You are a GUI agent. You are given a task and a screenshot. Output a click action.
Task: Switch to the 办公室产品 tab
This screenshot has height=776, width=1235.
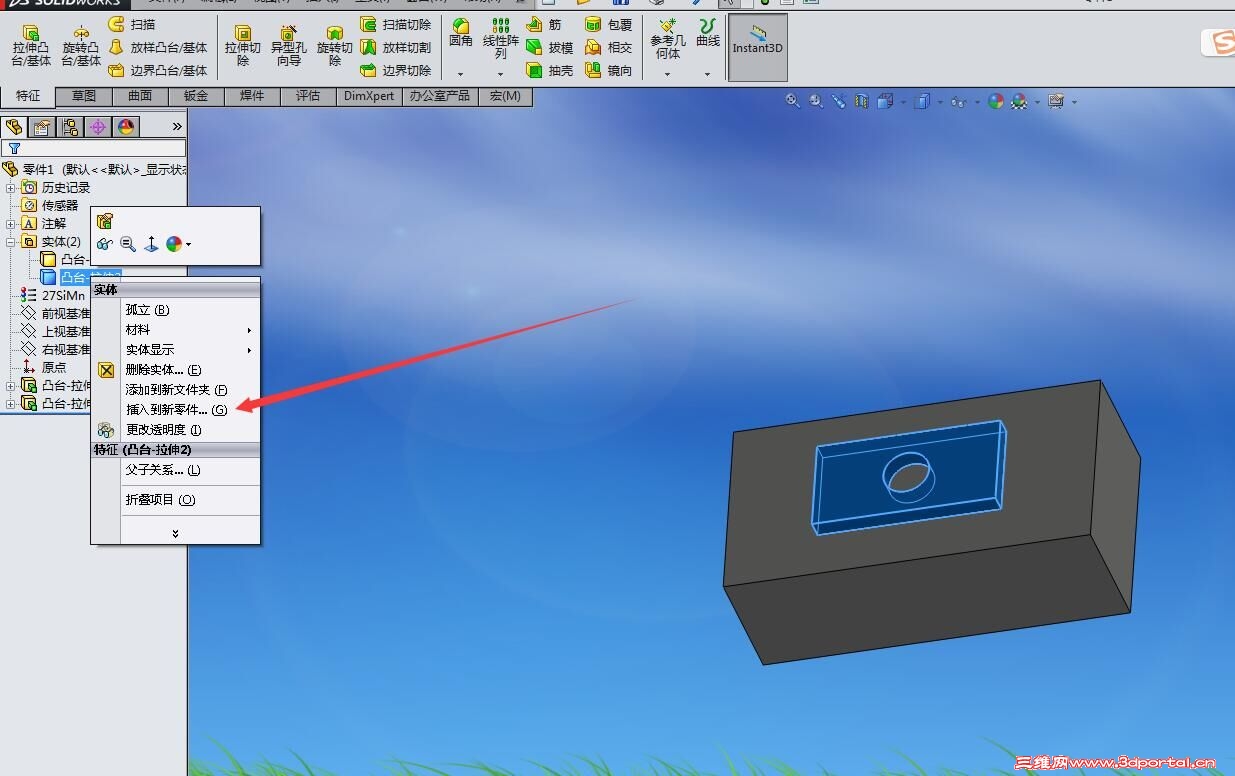coord(440,96)
